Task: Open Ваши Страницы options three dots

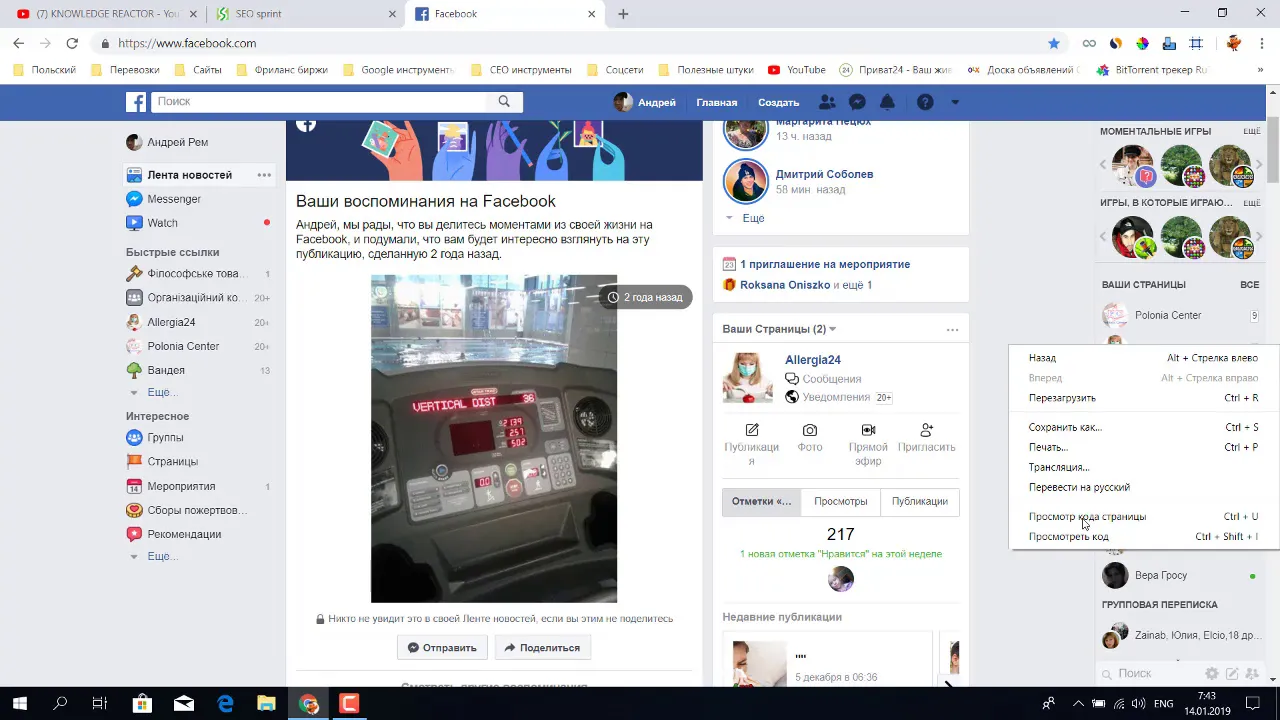Action: 952,329
